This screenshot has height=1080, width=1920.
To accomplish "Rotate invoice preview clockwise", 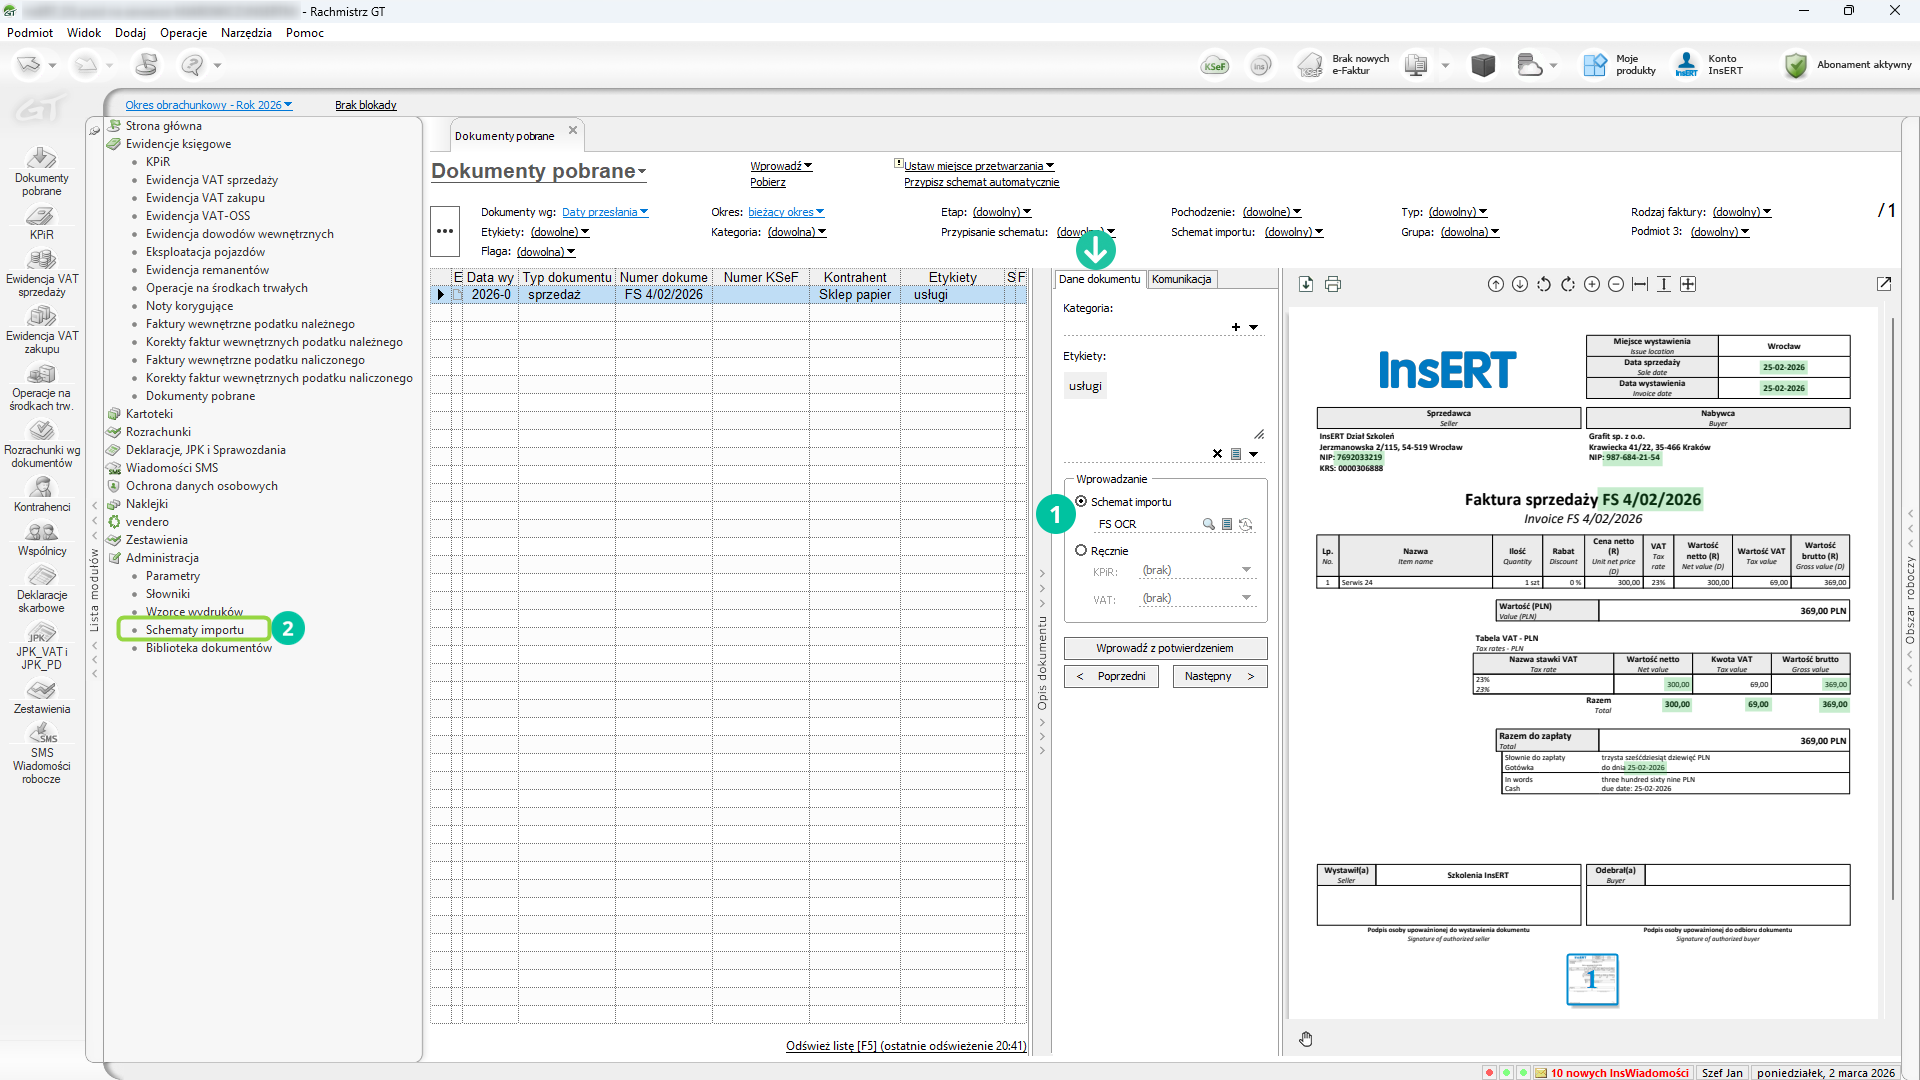I will pyautogui.click(x=1568, y=285).
